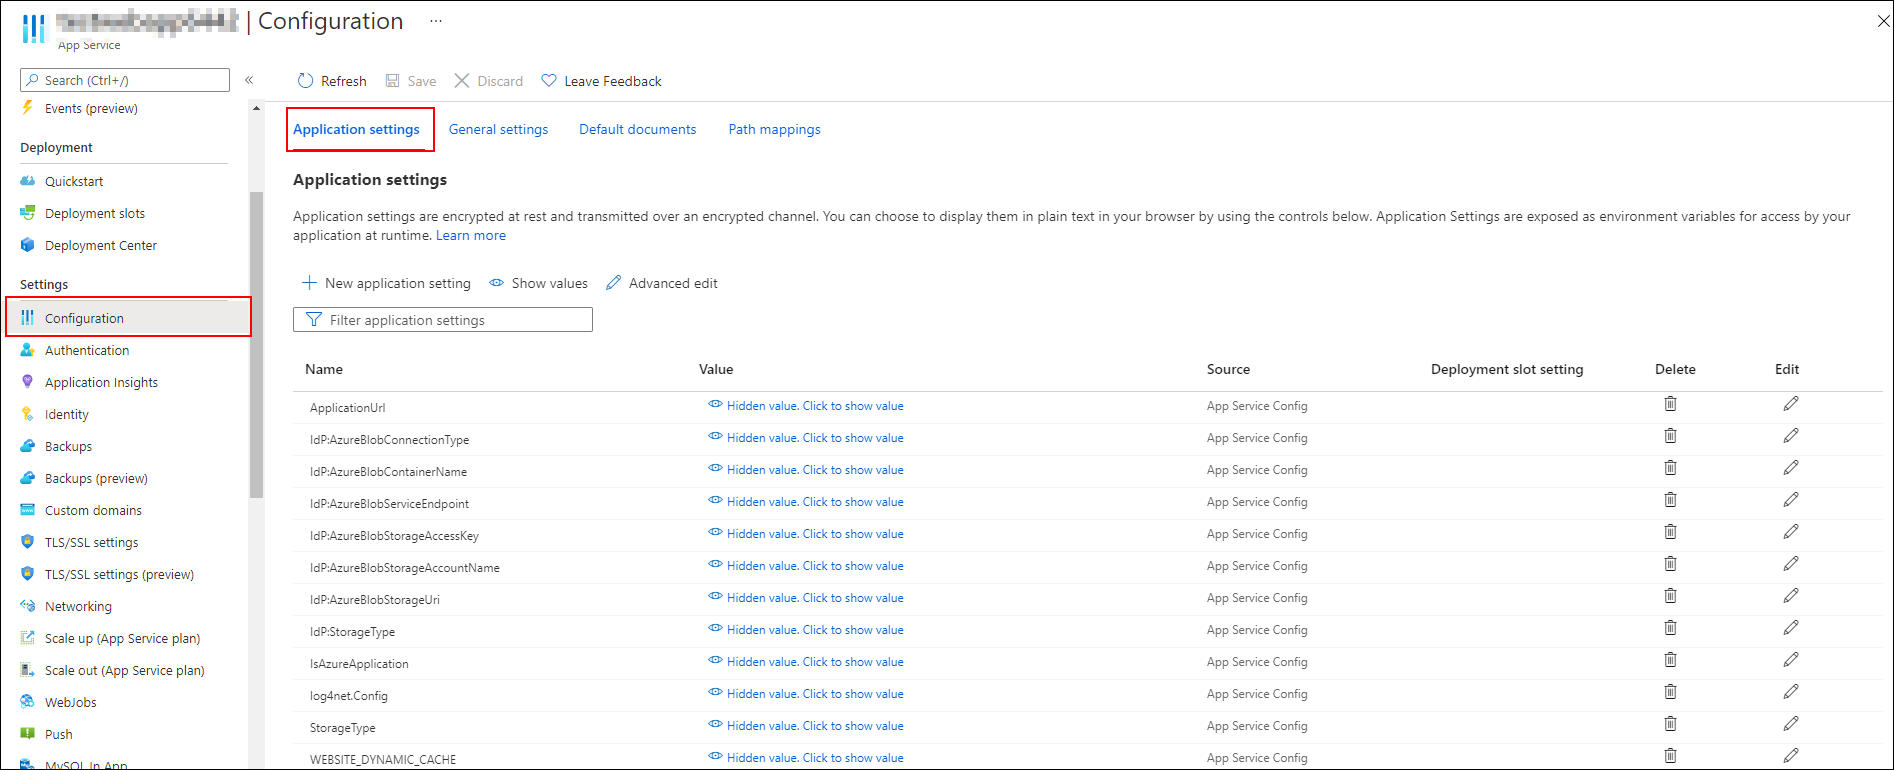Add a New application setting
Screen dimensions: 1894x770
(x=386, y=283)
